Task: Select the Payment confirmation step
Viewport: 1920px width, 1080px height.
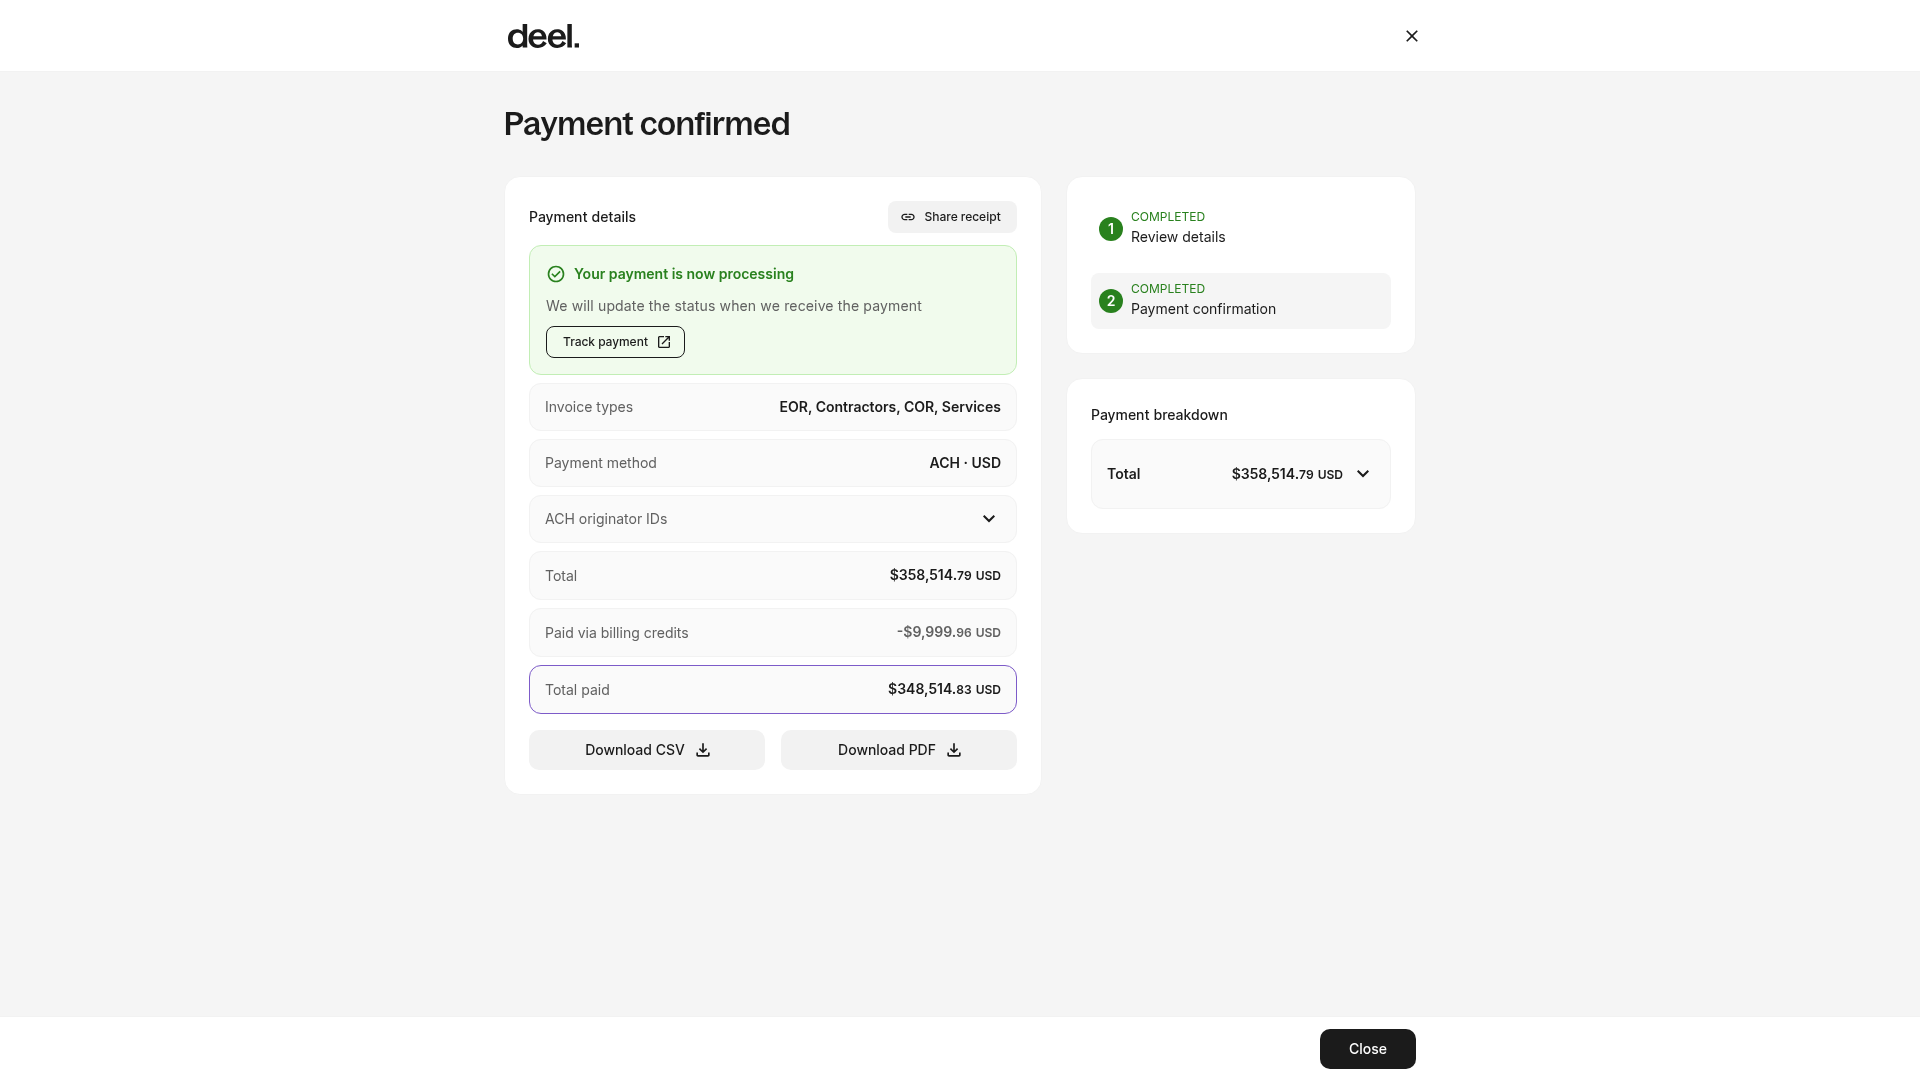Action: [1241, 301]
